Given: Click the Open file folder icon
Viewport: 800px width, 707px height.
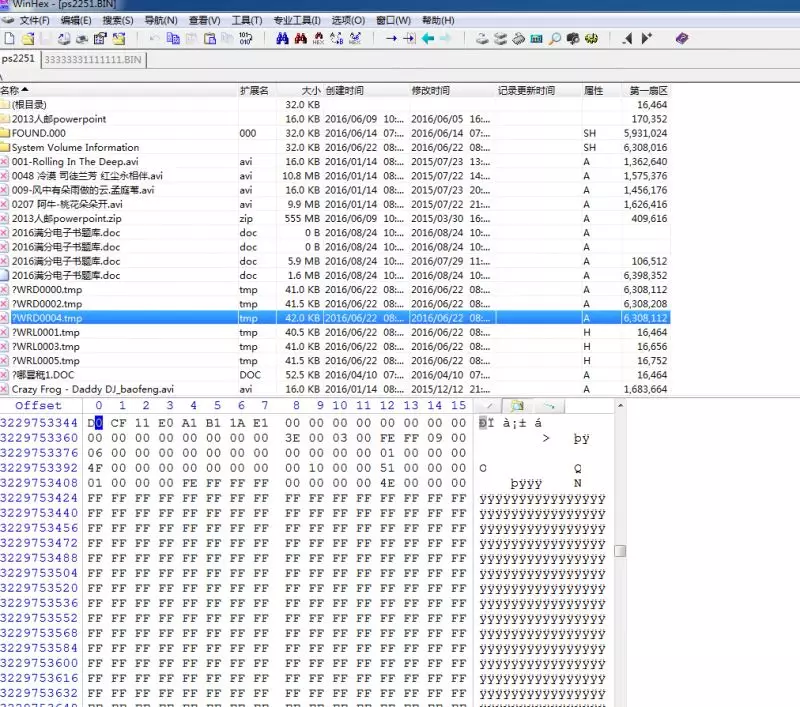Looking at the screenshot, I should [28, 39].
